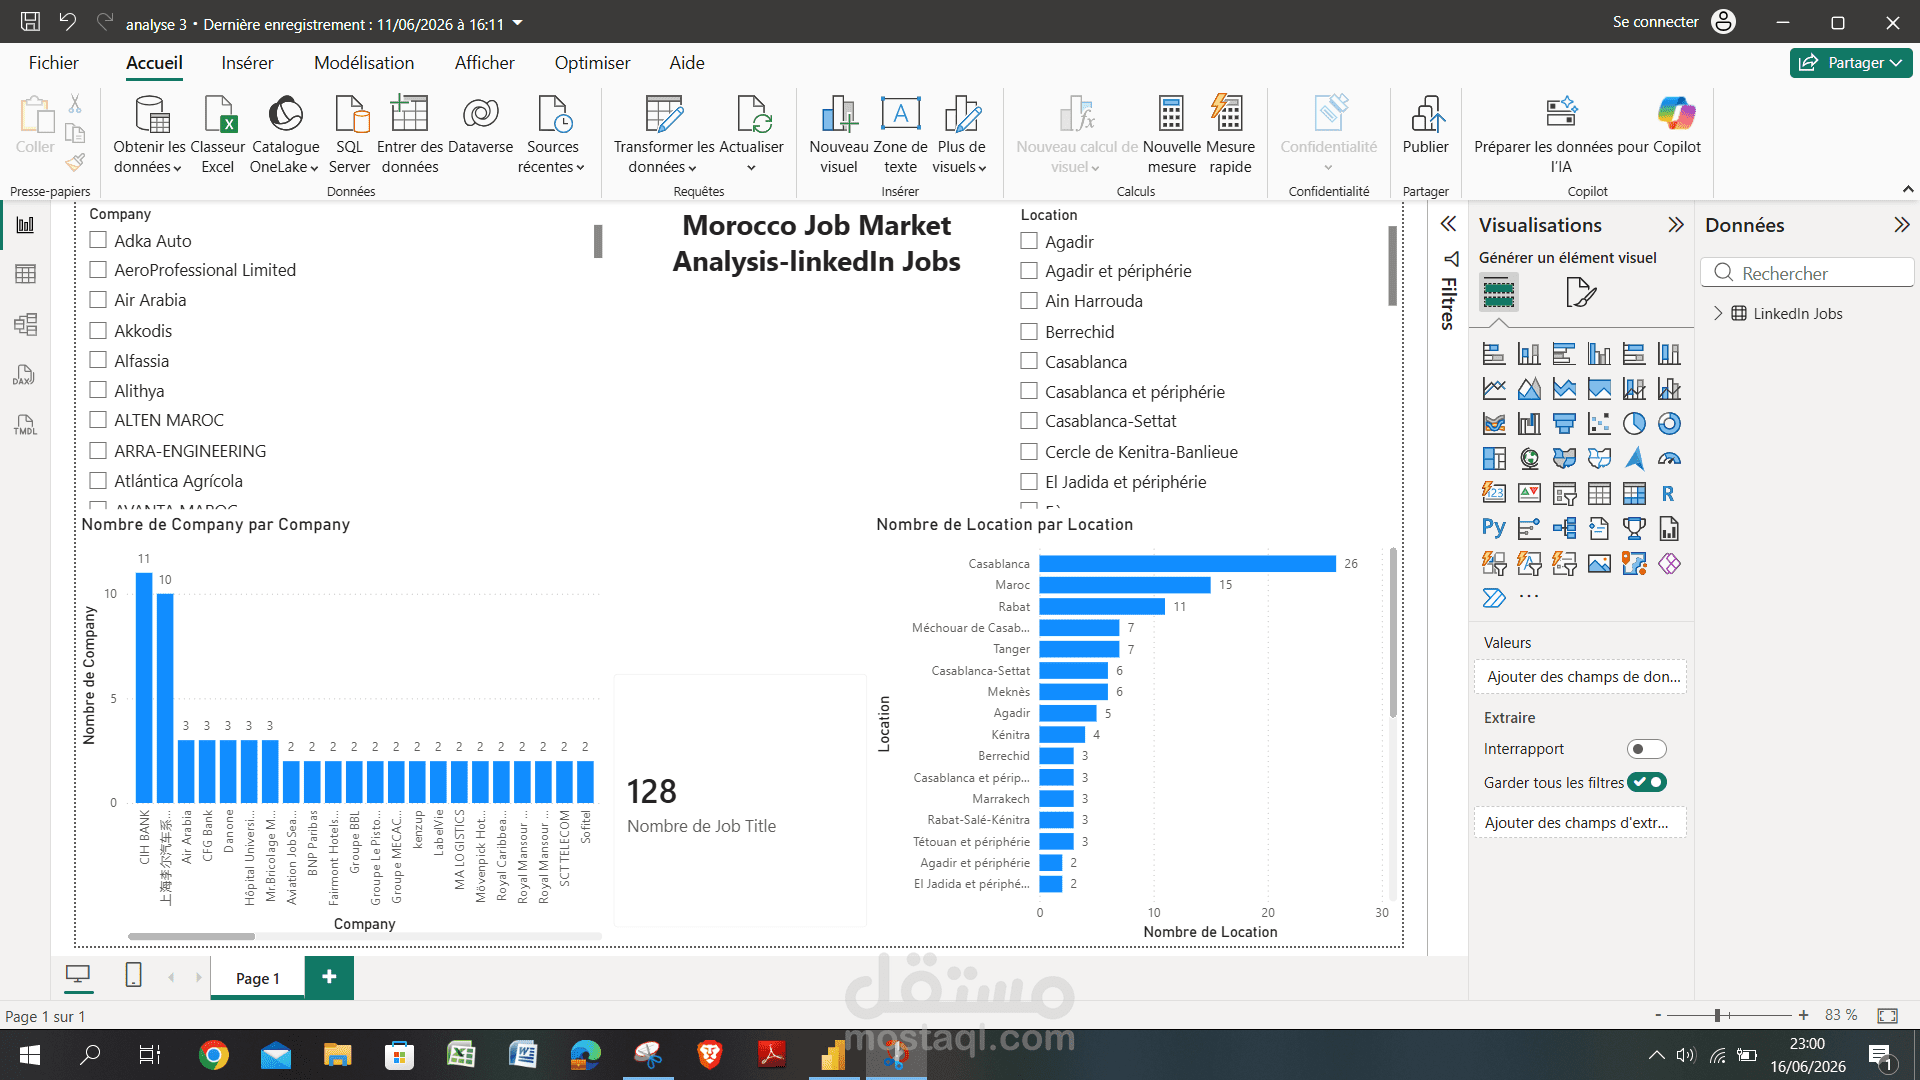
Task: Open the DAX query view icon
Action: tap(25, 375)
